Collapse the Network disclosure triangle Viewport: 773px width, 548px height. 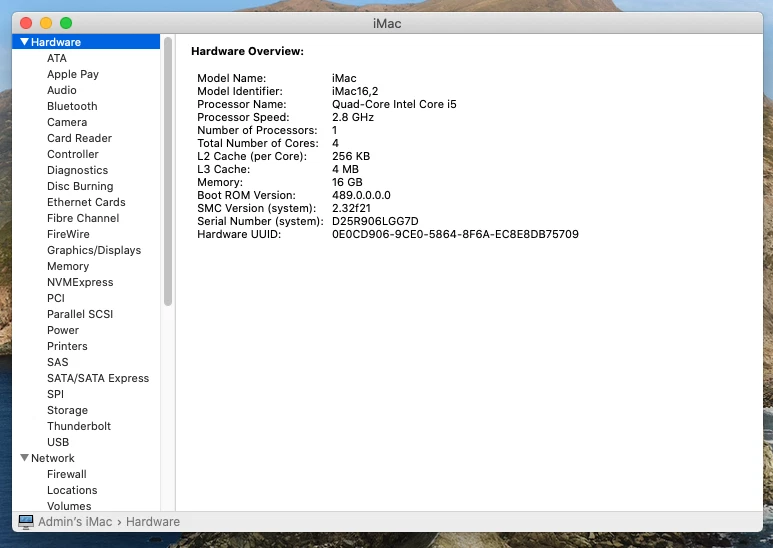click(x=24, y=458)
